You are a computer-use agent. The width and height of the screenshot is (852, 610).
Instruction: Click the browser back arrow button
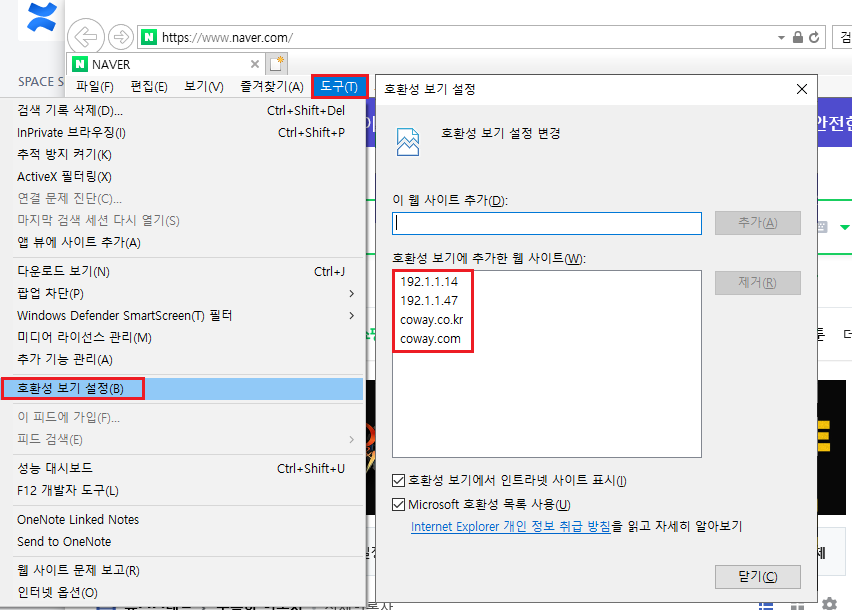click(x=85, y=37)
